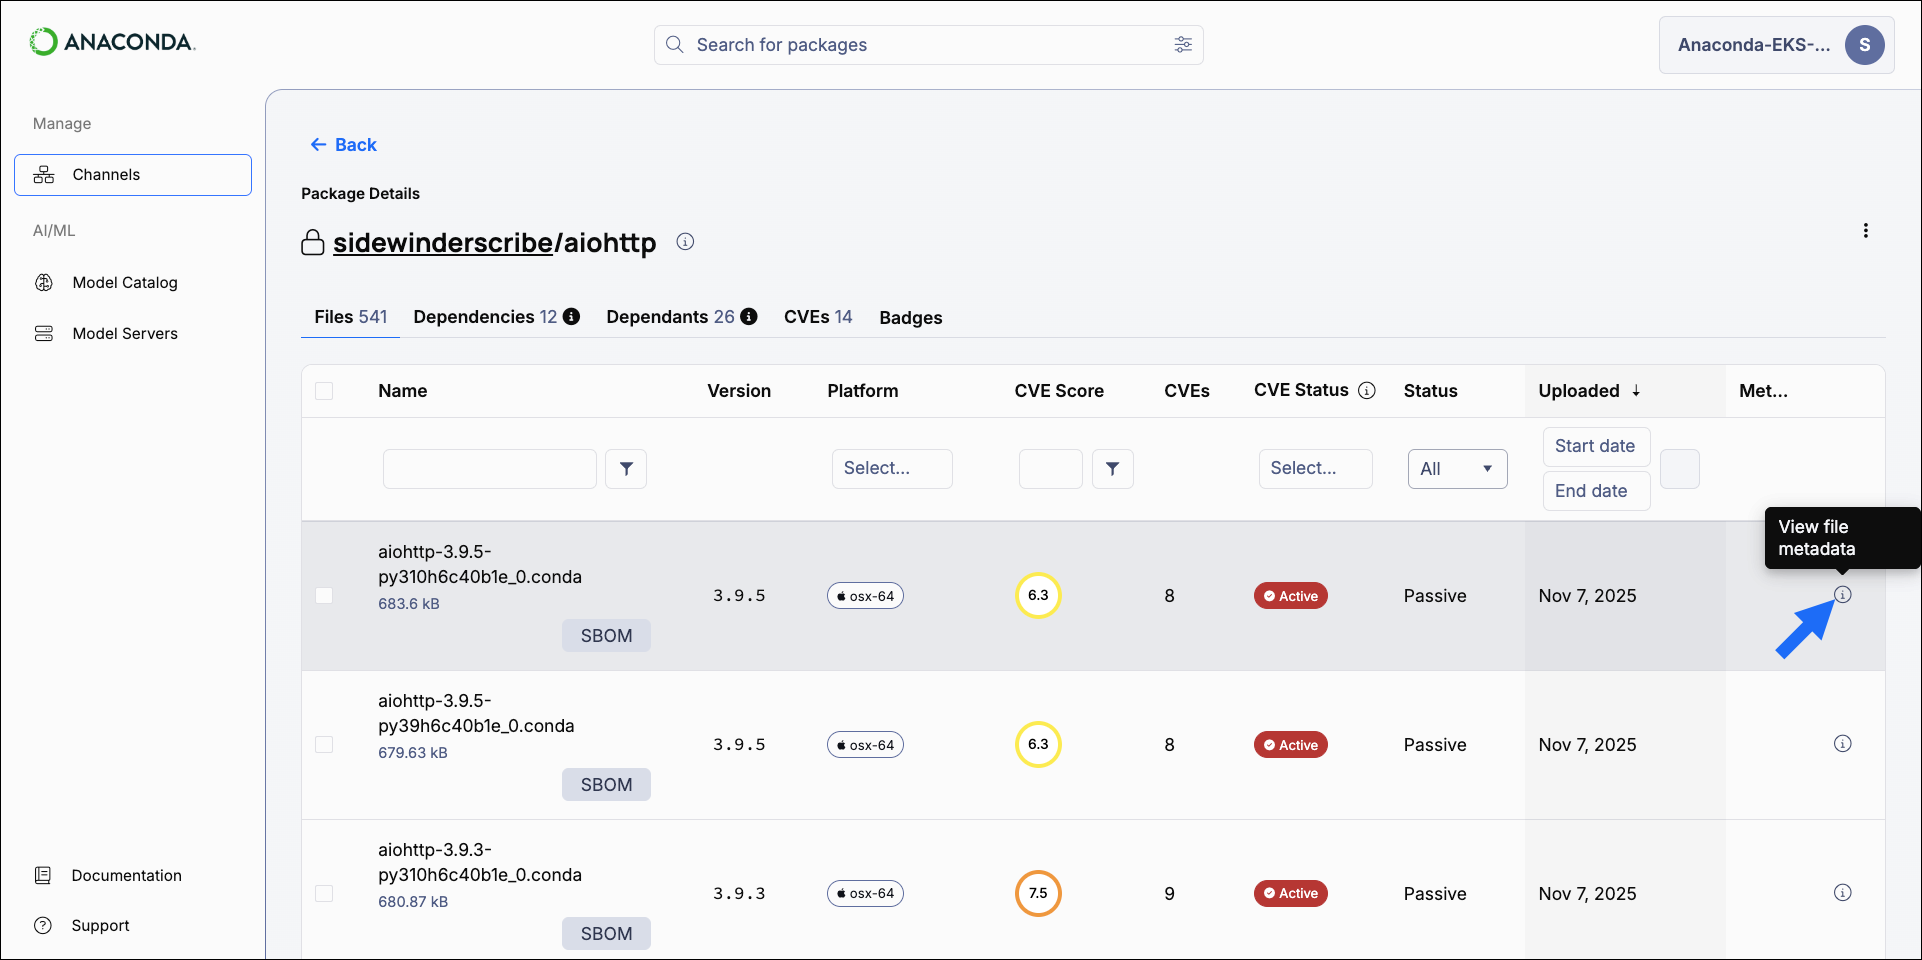Image resolution: width=1922 pixels, height=960 pixels.
Task: Open the Status All dropdown
Action: (x=1457, y=469)
